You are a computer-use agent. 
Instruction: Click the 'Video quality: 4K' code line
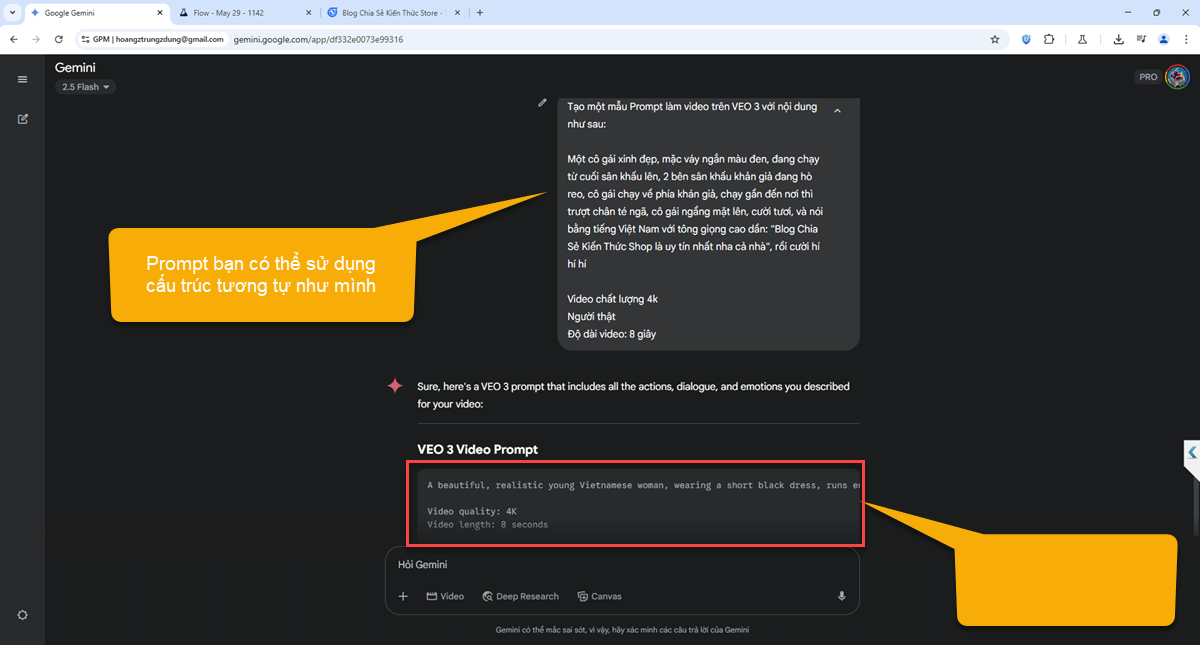[472, 511]
